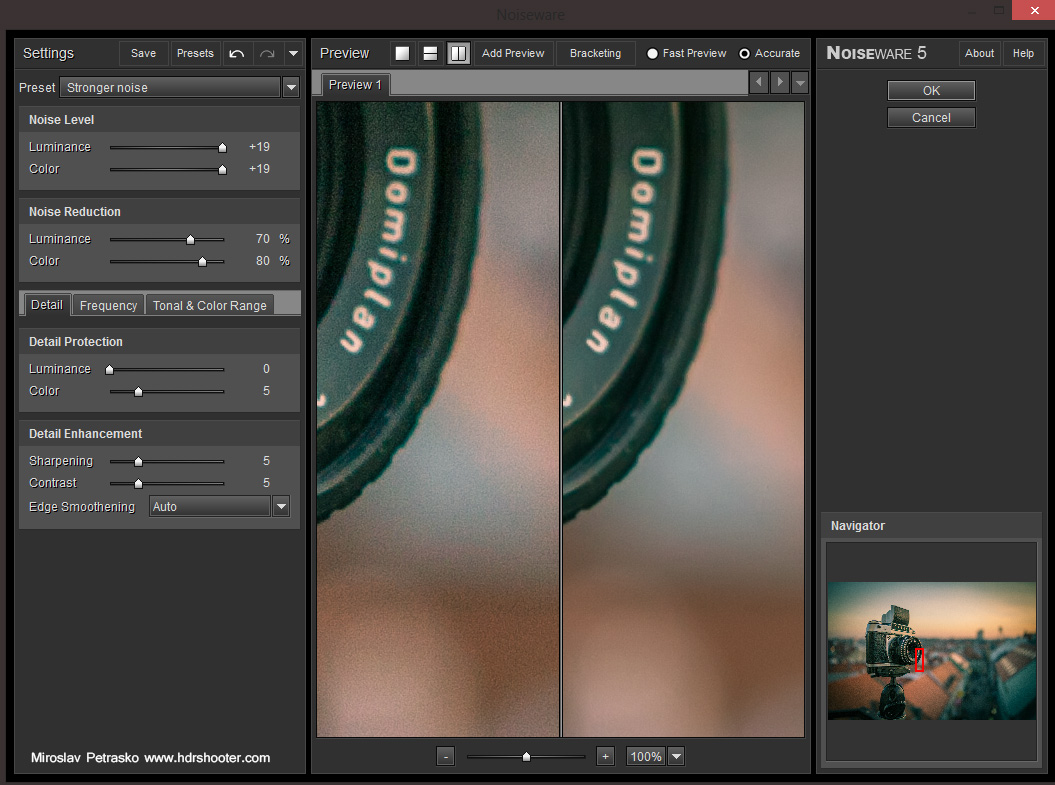Click the Noise Reduction Luminance slider handle
The image size is (1055, 785).
click(x=190, y=240)
